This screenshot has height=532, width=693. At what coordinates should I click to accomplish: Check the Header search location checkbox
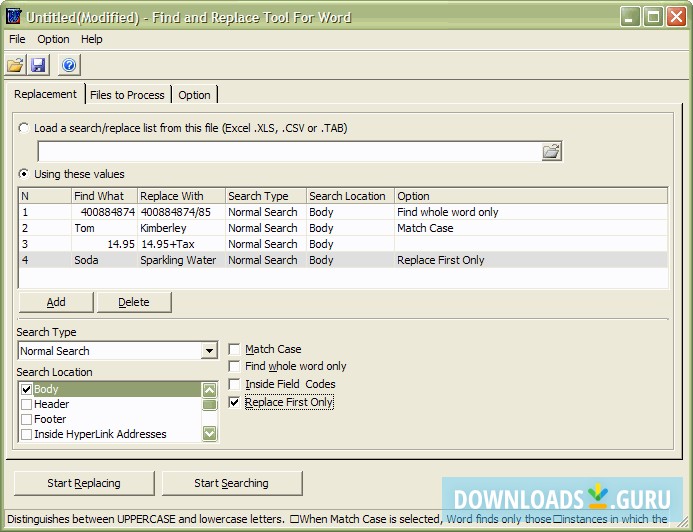pyautogui.click(x=26, y=404)
